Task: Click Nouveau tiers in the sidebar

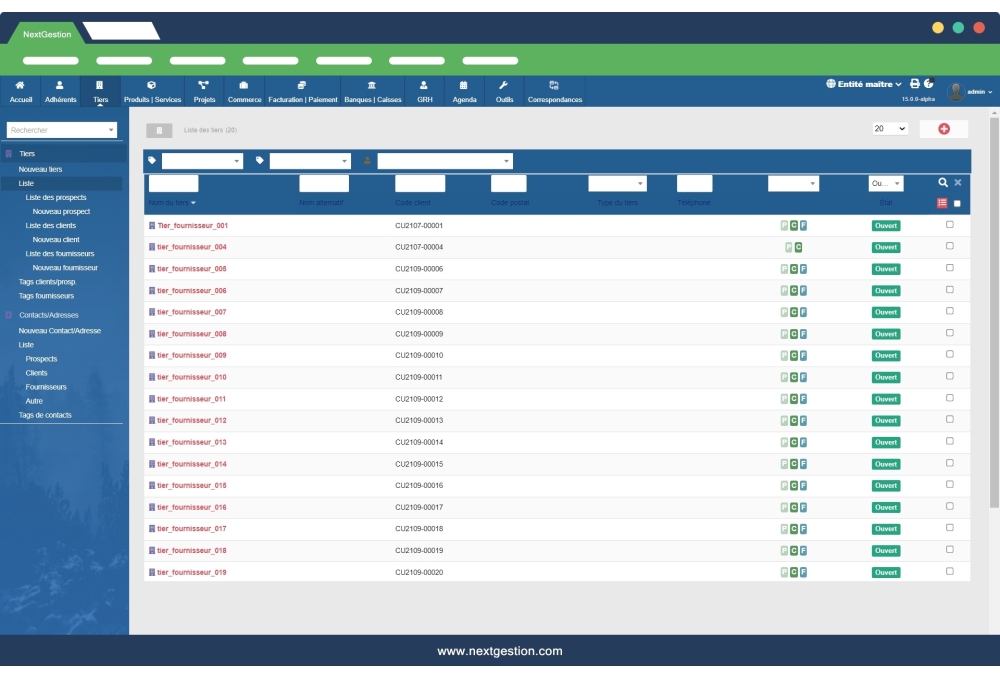Action: 40,170
